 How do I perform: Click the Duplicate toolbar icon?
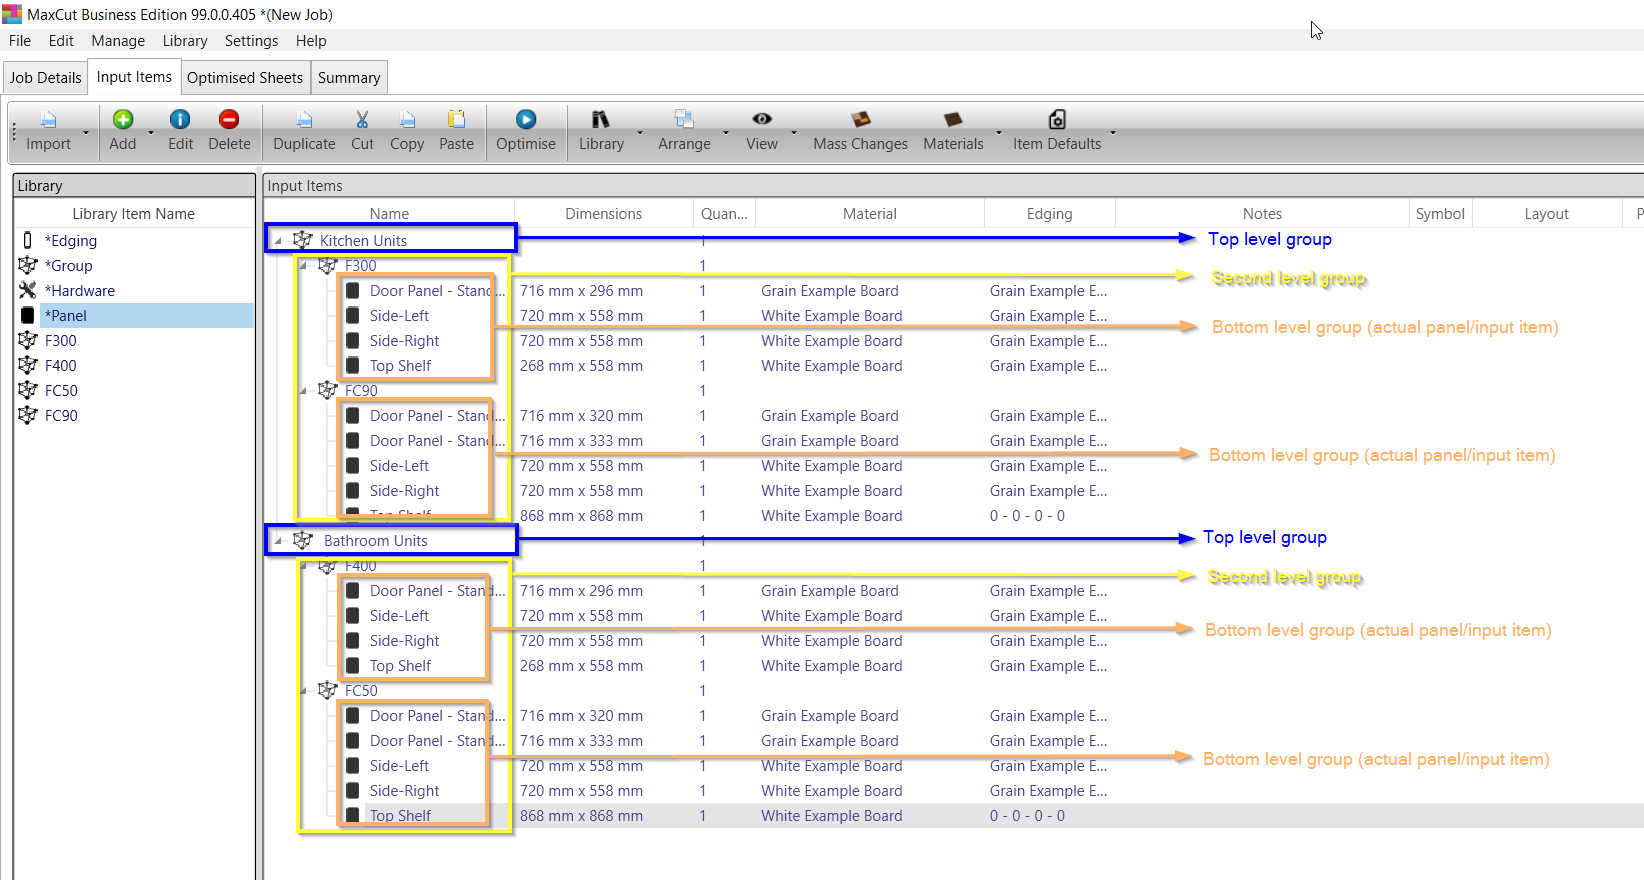click(304, 120)
